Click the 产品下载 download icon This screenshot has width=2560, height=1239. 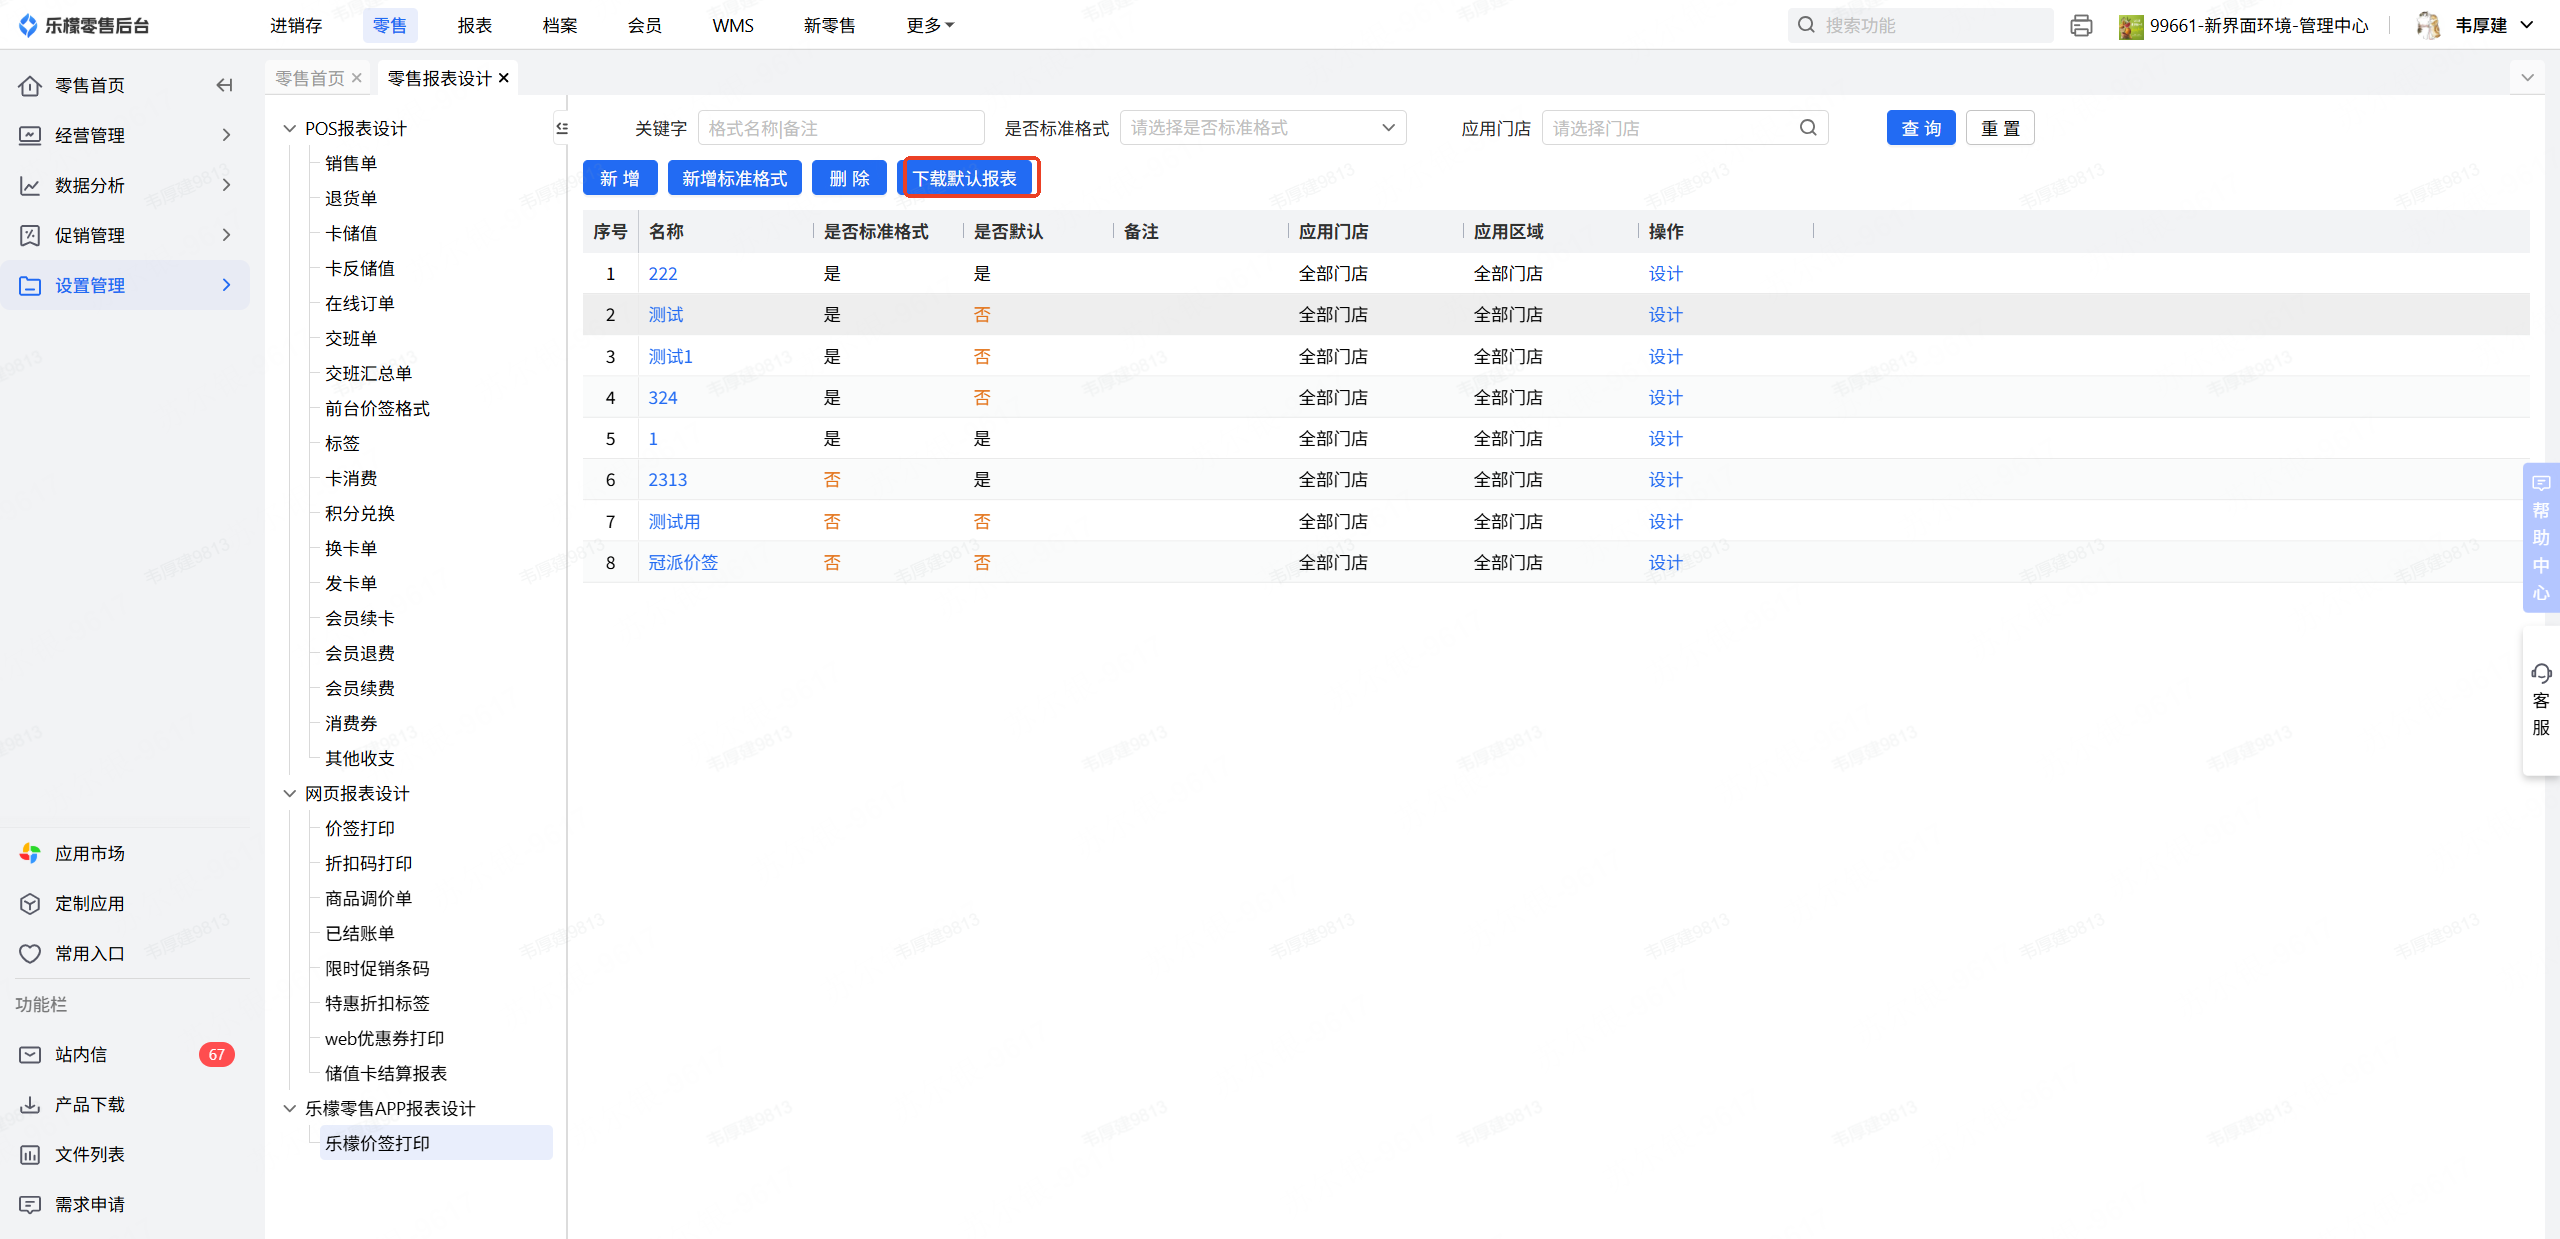[30, 1104]
